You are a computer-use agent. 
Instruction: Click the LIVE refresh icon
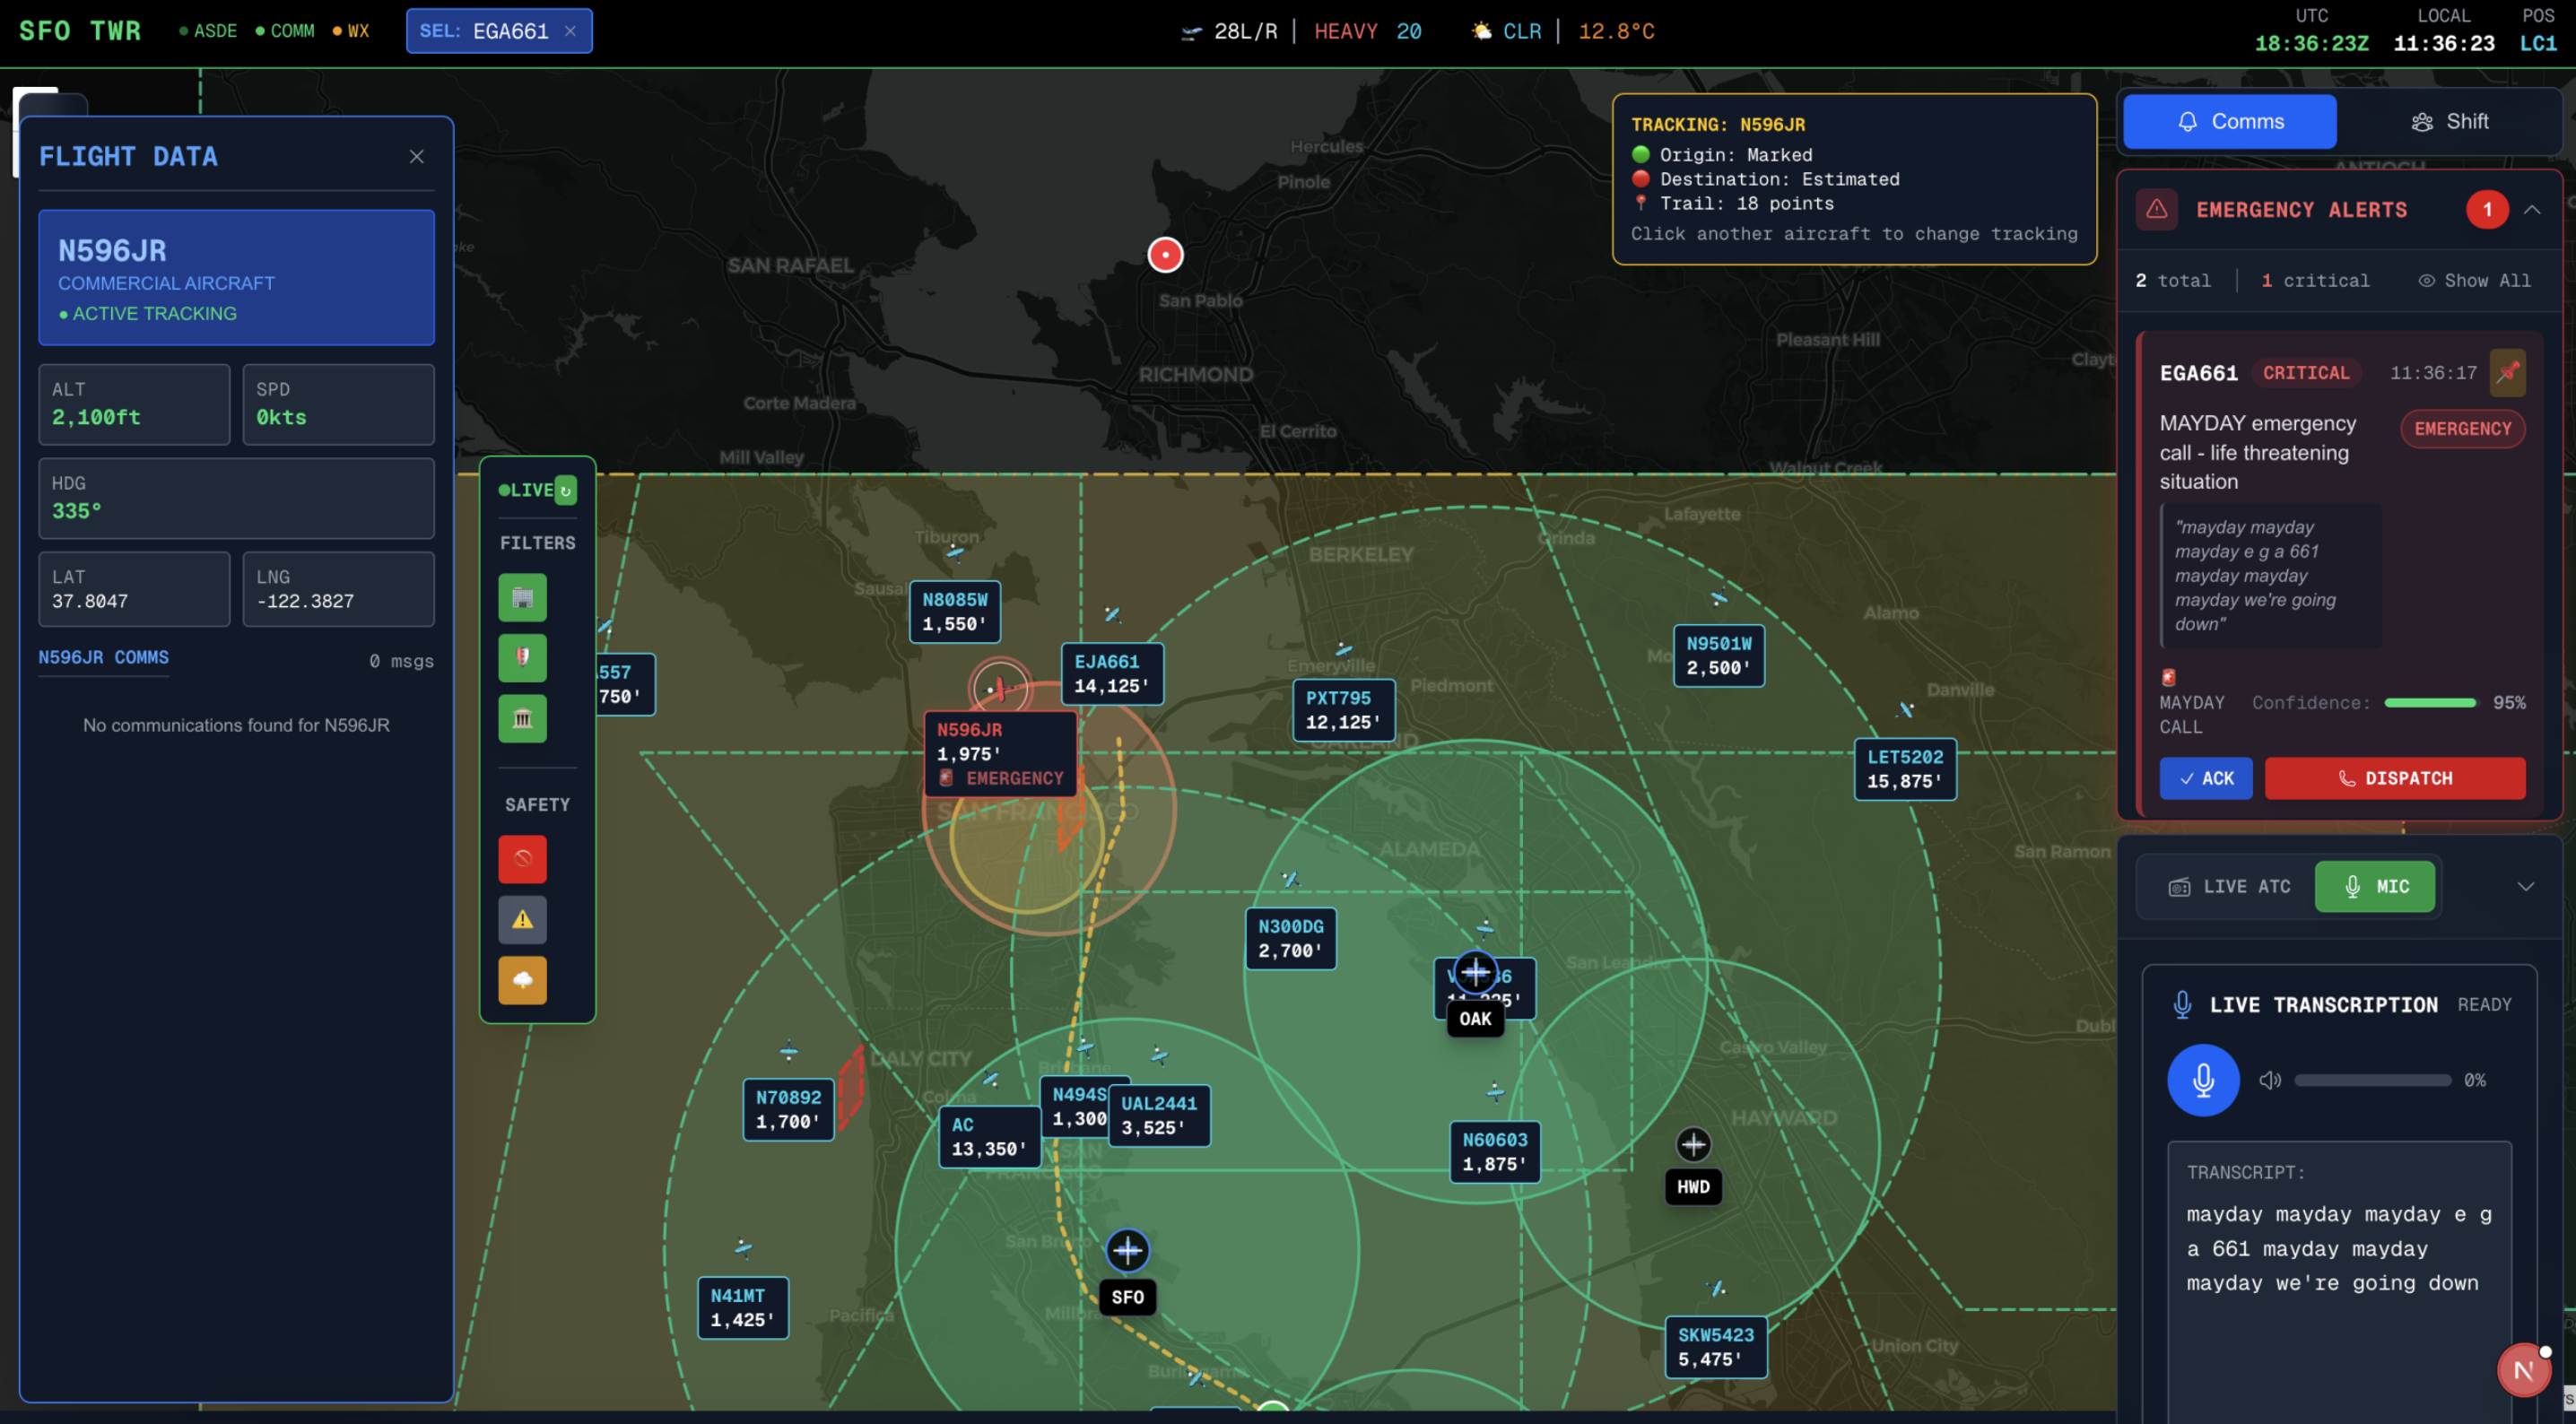click(x=565, y=490)
